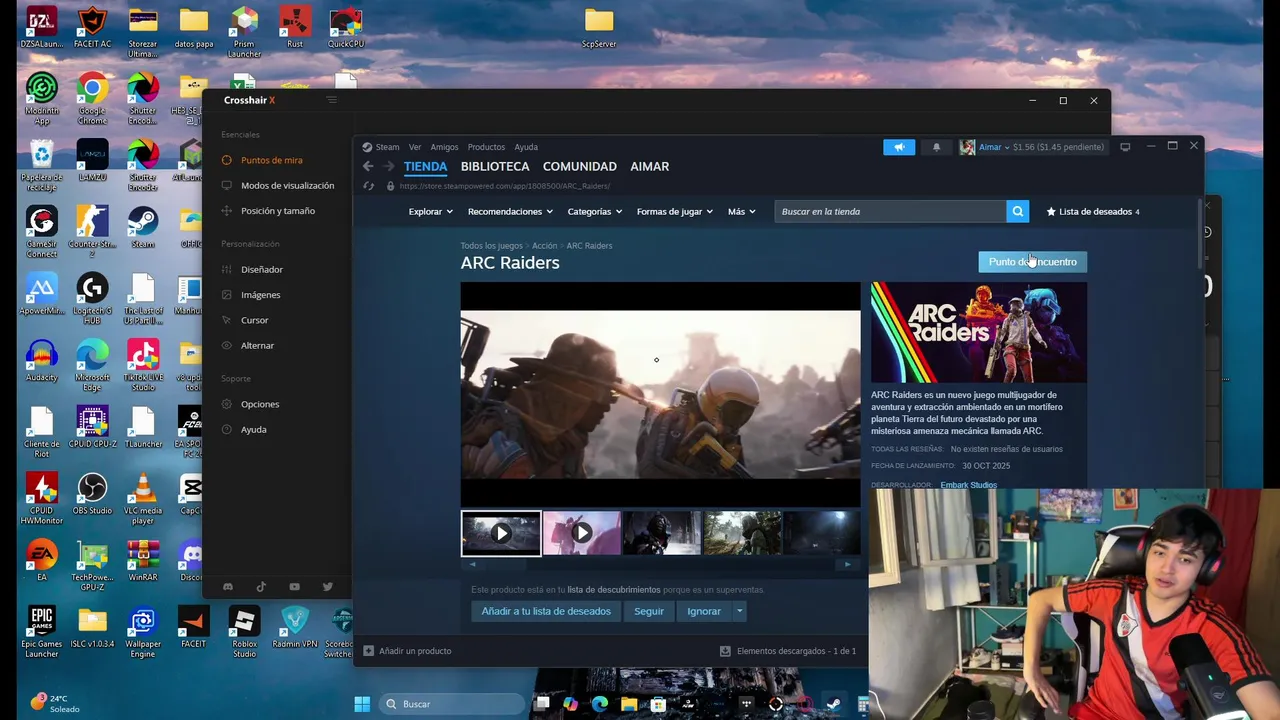The width and height of the screenshot is (1280, 720).
Task: Click the Seguir button
Action: tap(649, 611)
